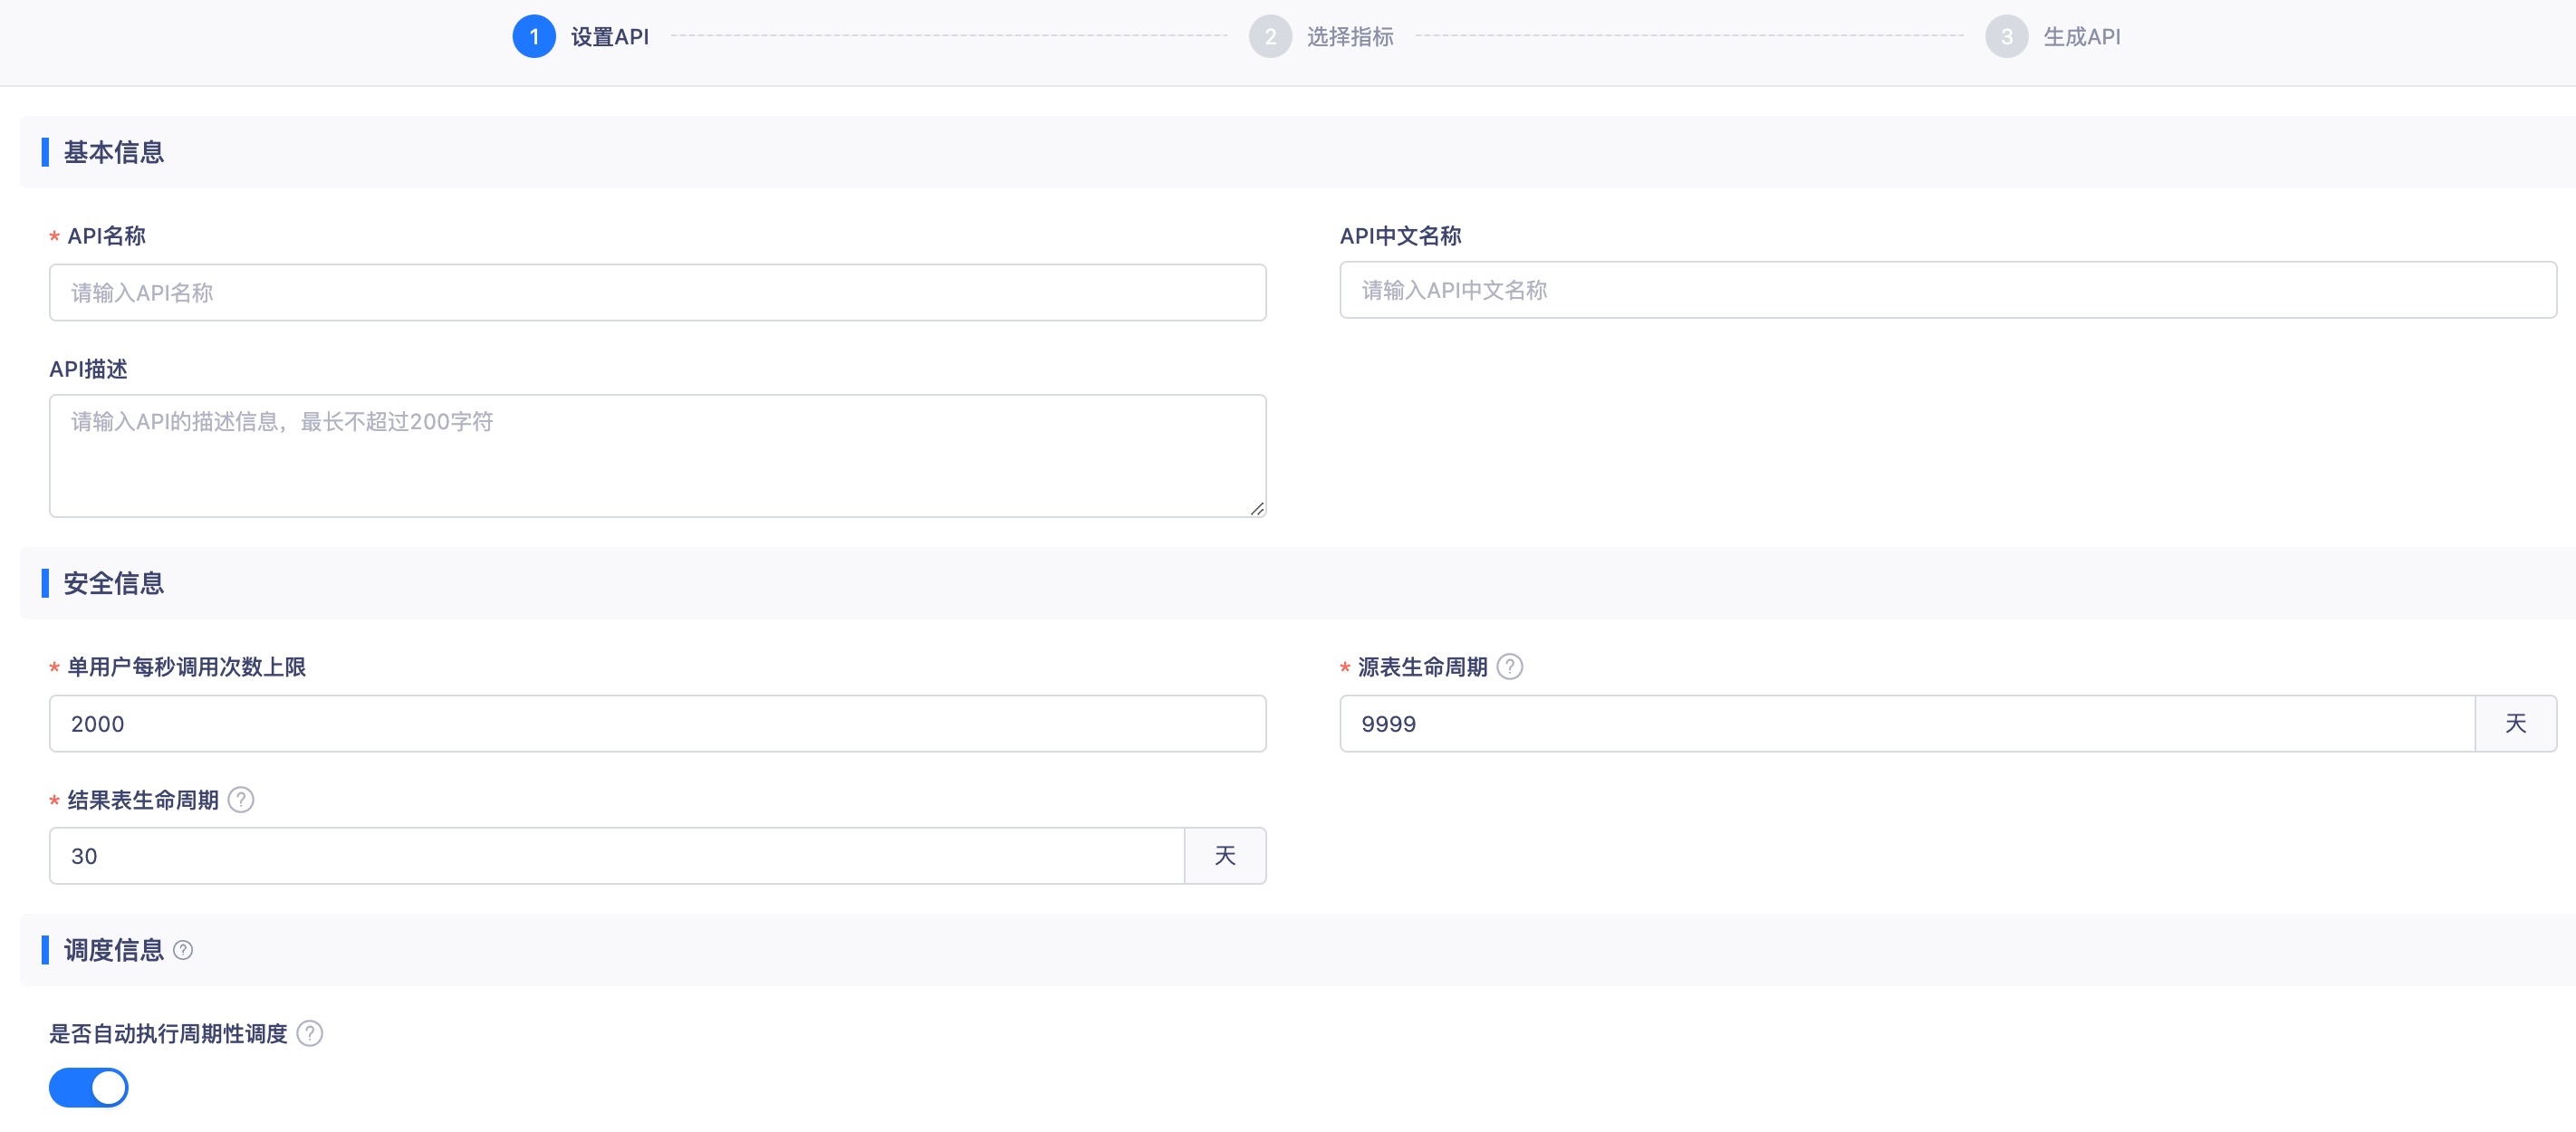Click the 天 unit addon after 30
The height and width of the screenshot is (1132, 2576).
tap(1225, 855)
